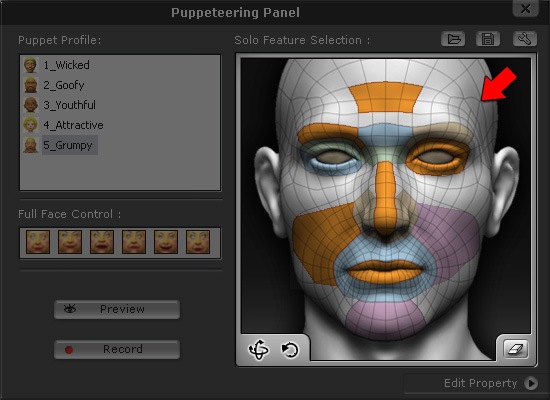Select the 5_Grumpy puppet profile
This screenshot has width=550, height=400.
tap(68, 145)
